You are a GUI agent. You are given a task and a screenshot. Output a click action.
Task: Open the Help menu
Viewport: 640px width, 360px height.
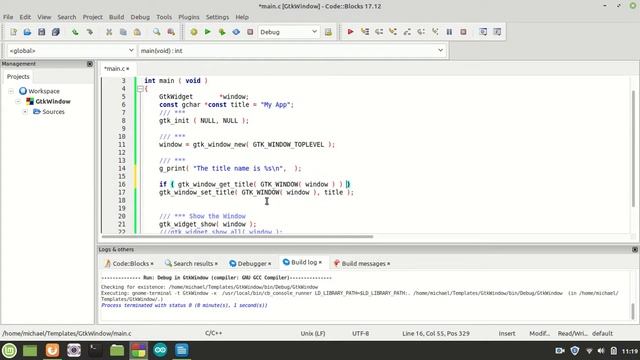[242, 17]
